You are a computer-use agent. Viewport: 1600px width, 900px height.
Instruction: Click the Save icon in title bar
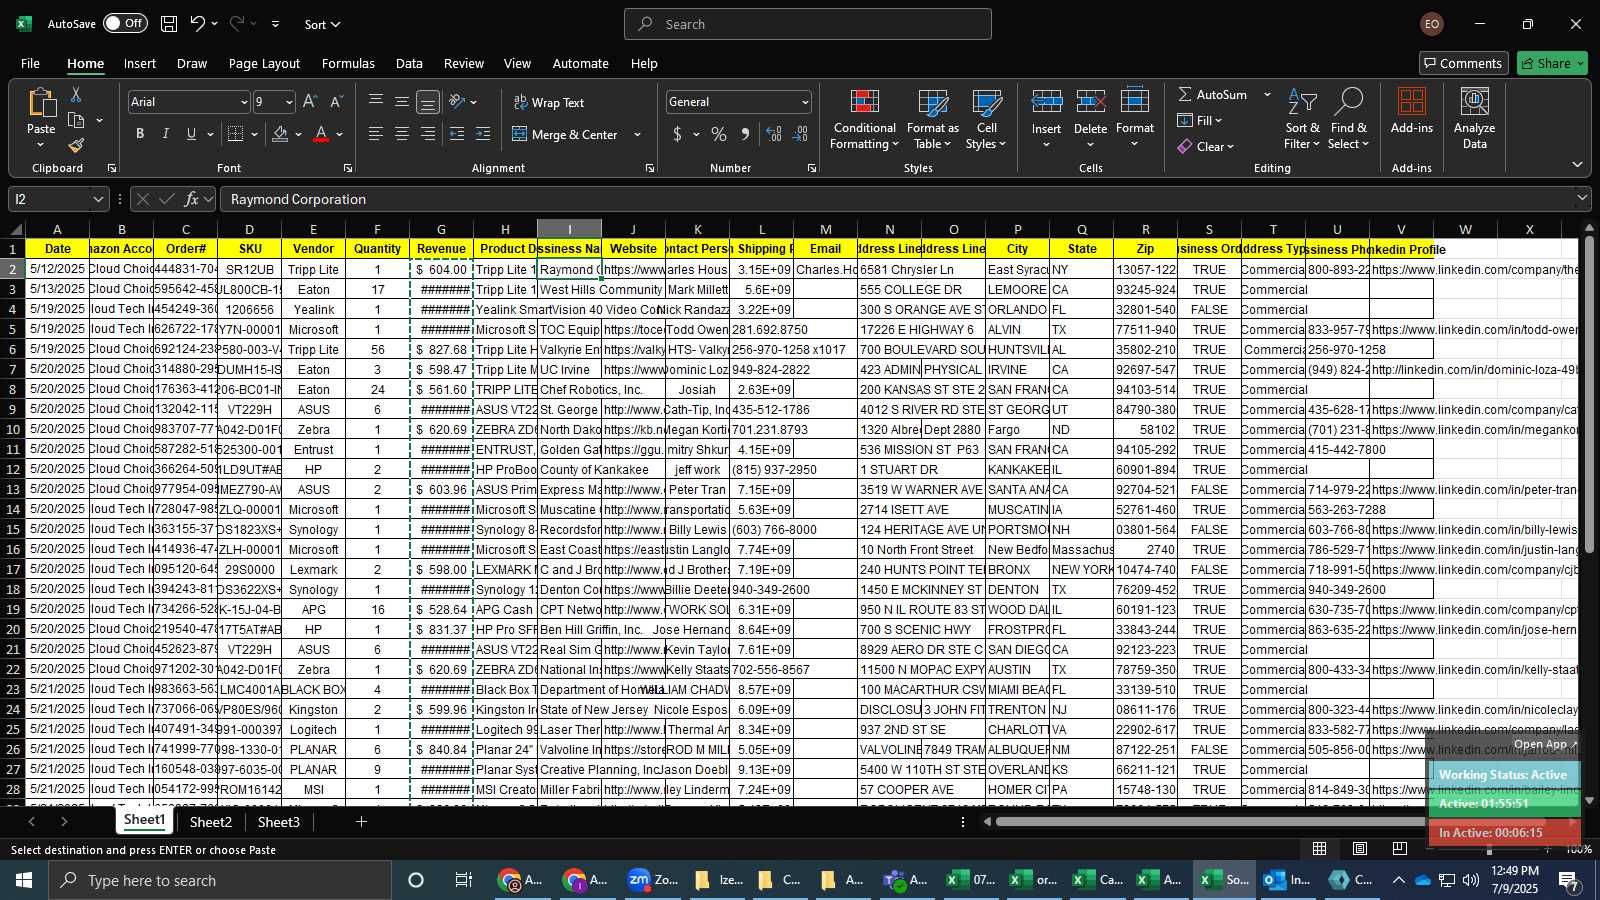(x=169, y=24)
